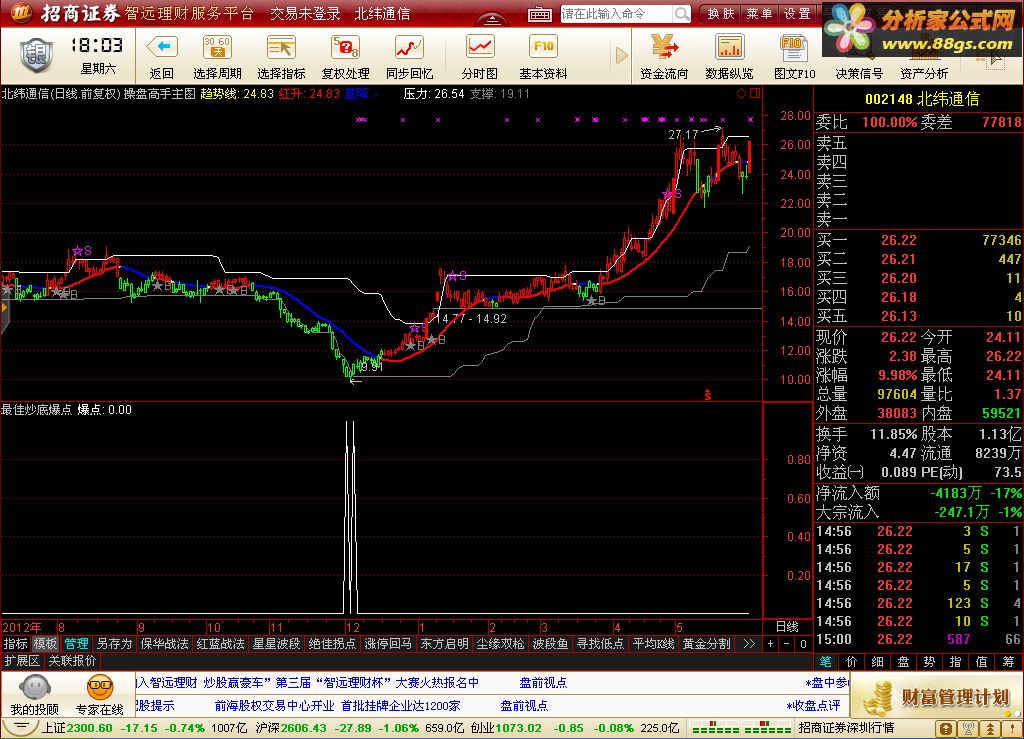Select the 寻找低点 template
This screenshot has height=739, width=1024.
(600, 644)
